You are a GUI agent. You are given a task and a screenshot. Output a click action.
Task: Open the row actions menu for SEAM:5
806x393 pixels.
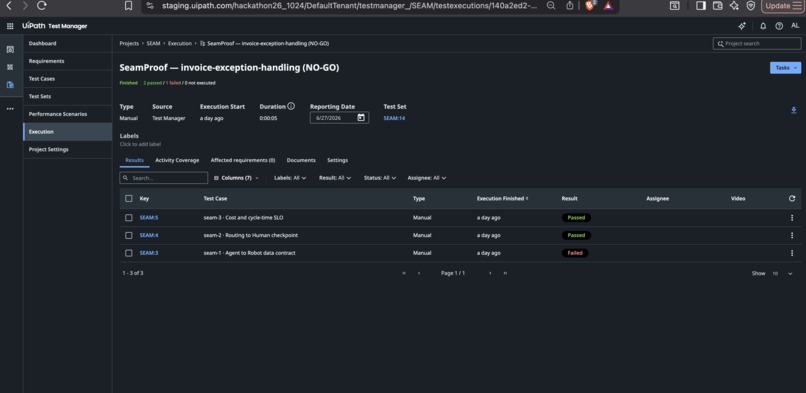(x=792, y=218)
